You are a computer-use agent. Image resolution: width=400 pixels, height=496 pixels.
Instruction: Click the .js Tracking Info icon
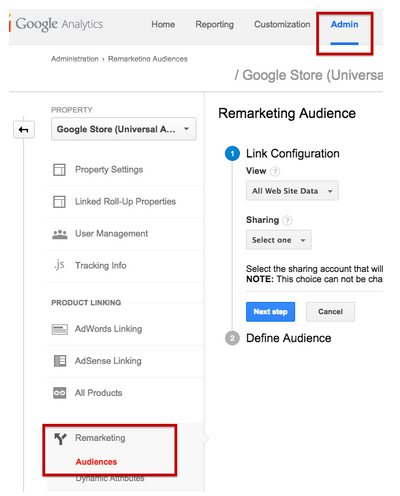coord(59,265)
